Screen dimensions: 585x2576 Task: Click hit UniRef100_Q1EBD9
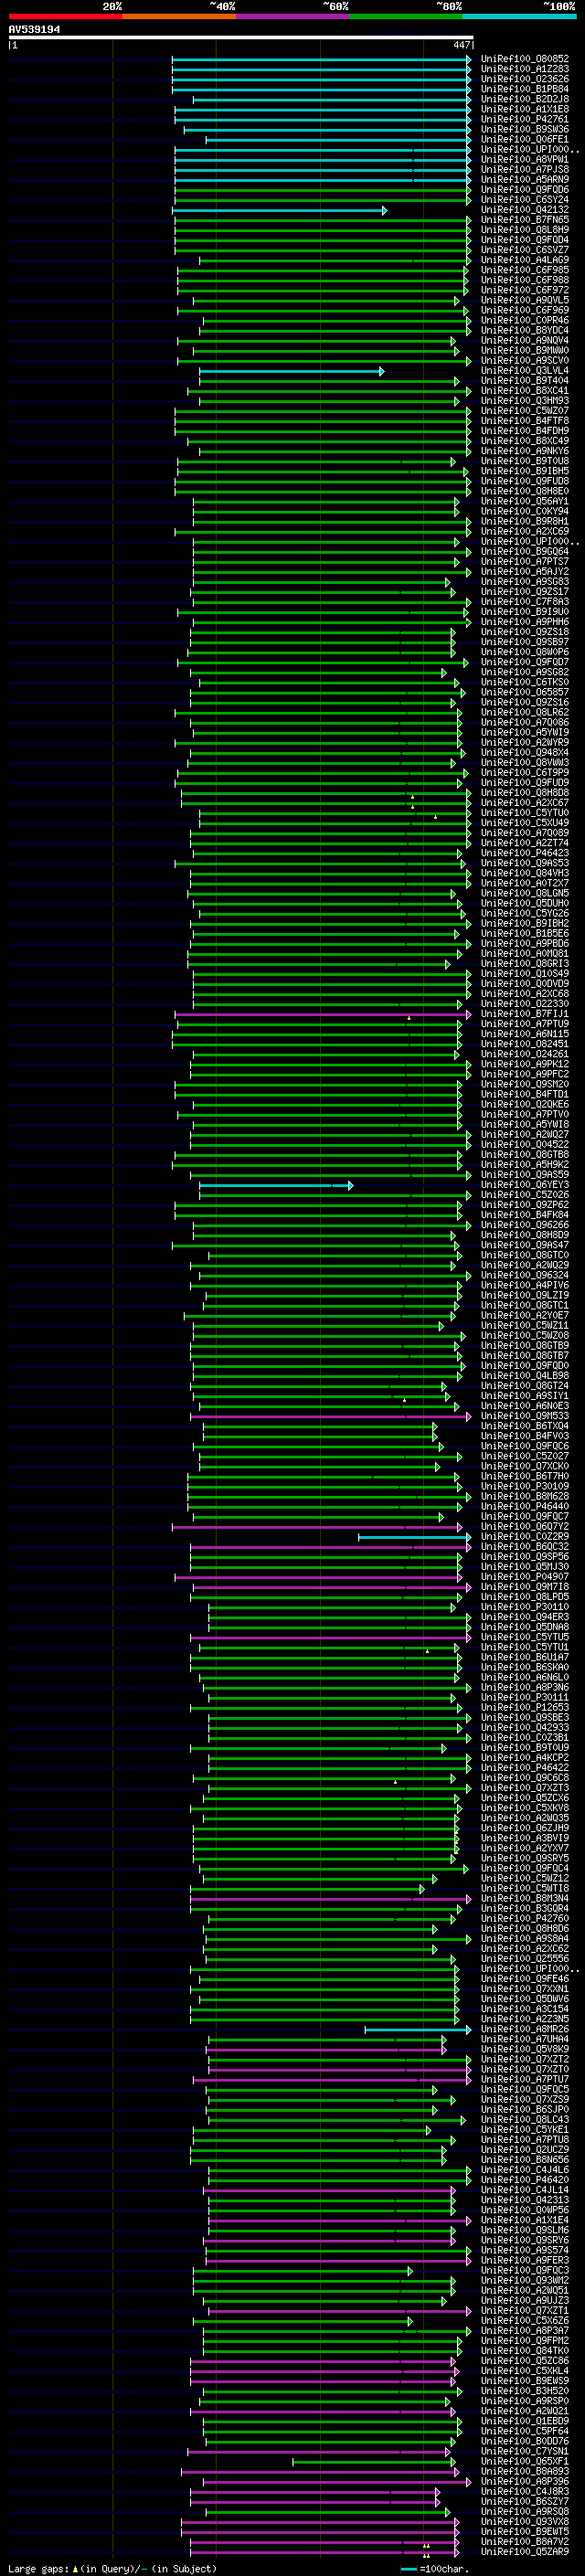pyautogui.click(x=525, y=2422)
